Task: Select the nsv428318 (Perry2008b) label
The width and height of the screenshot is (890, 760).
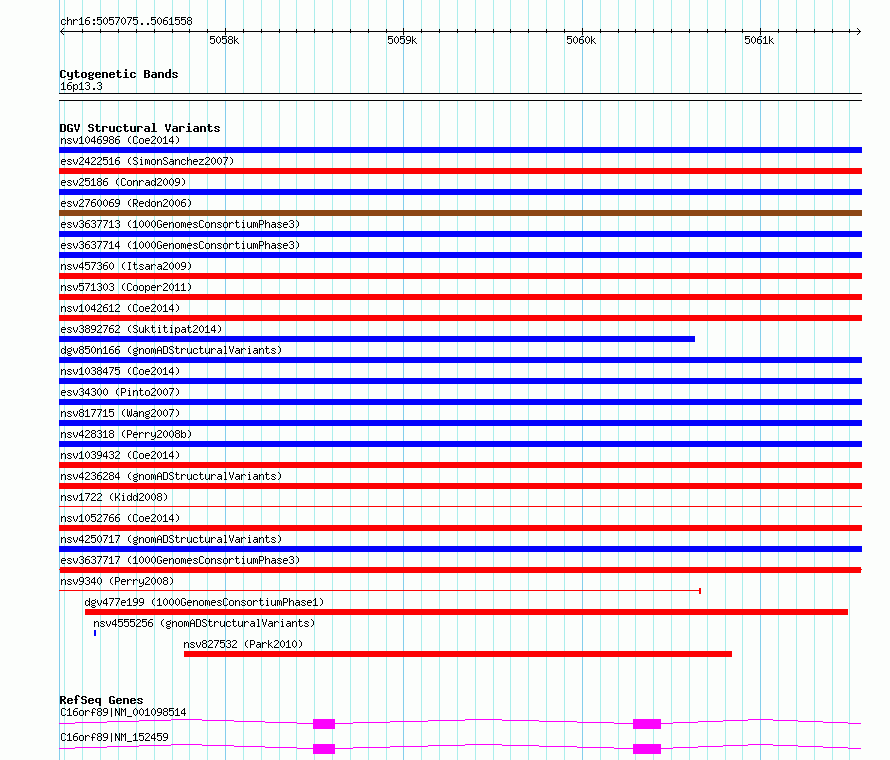Action: [x=126, y=434]
